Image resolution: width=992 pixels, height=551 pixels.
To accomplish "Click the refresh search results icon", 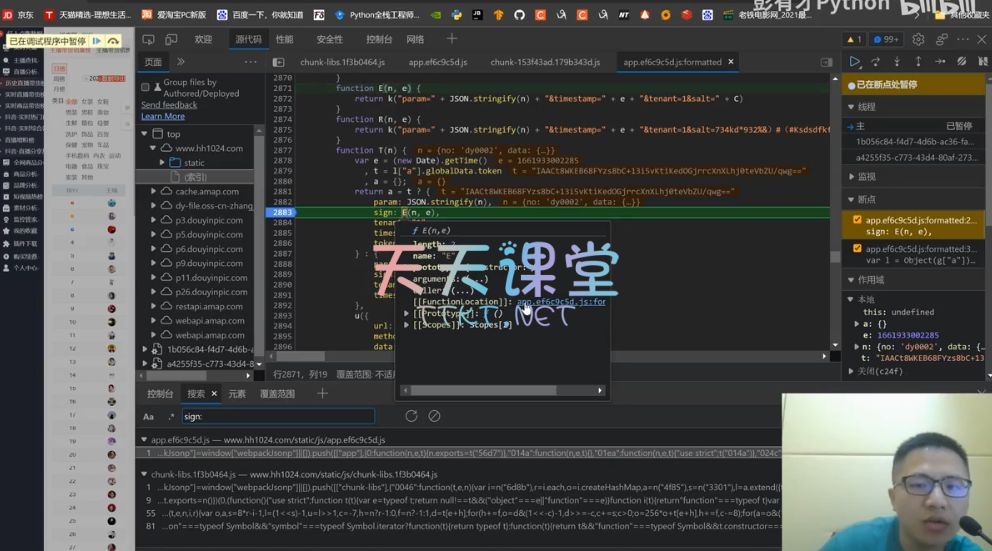I will point(411,416).
